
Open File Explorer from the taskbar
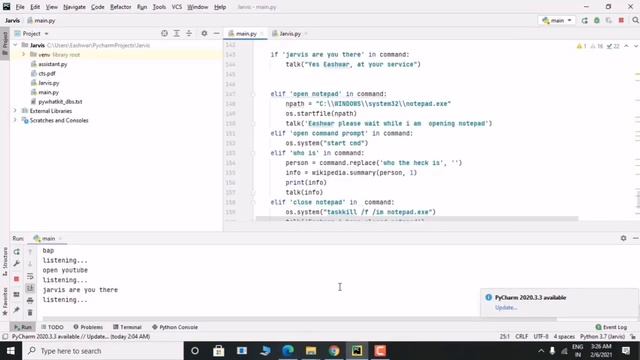[311, 351]
